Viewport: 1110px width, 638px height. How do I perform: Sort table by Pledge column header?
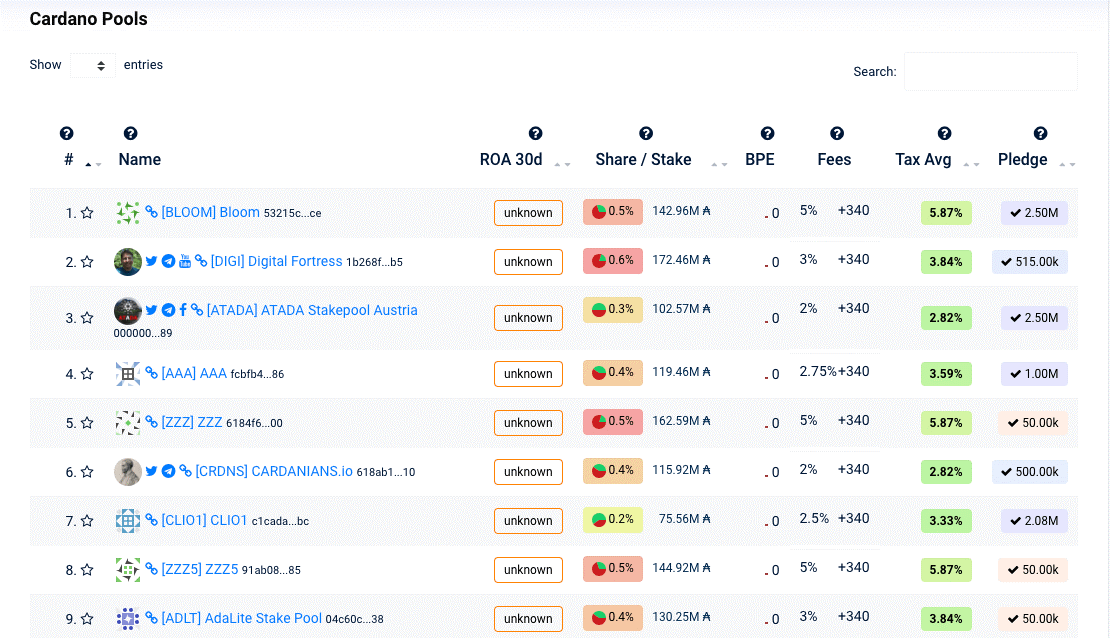tap(1023, 160)
